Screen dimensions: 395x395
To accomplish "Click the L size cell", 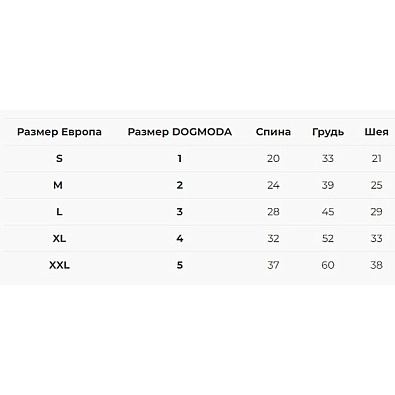I will tap(59, 212).
